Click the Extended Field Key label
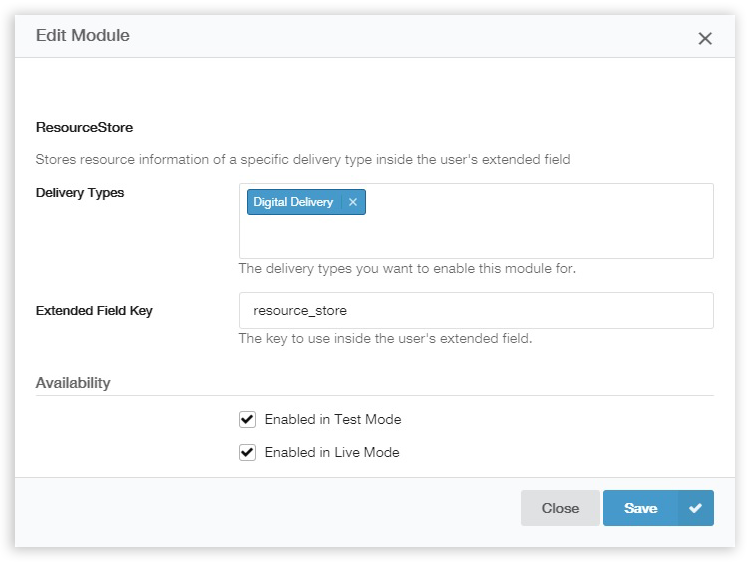The height and width of the screenshot is (562, 750). 94,311
